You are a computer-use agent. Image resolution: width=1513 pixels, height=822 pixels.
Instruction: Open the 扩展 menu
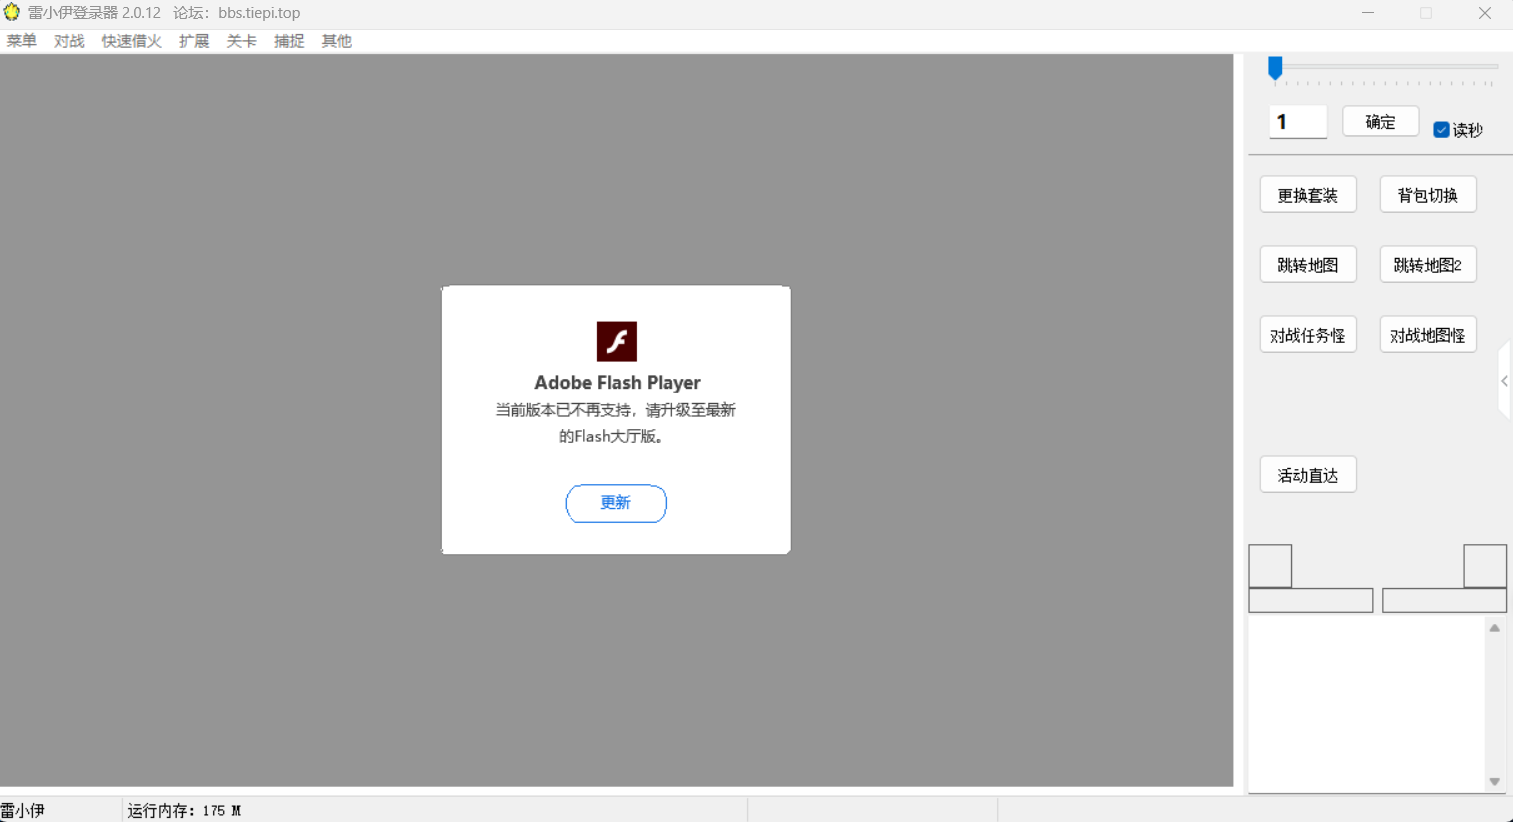(x=194, y=41)
